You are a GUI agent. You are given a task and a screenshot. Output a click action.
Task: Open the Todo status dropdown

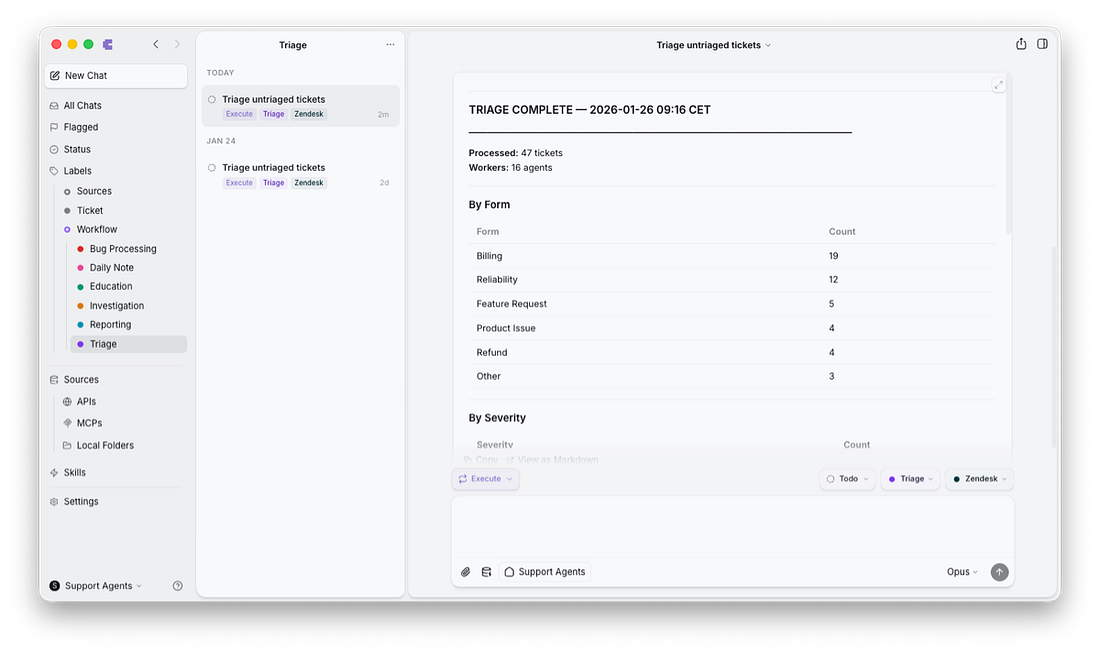pos(847,479)
